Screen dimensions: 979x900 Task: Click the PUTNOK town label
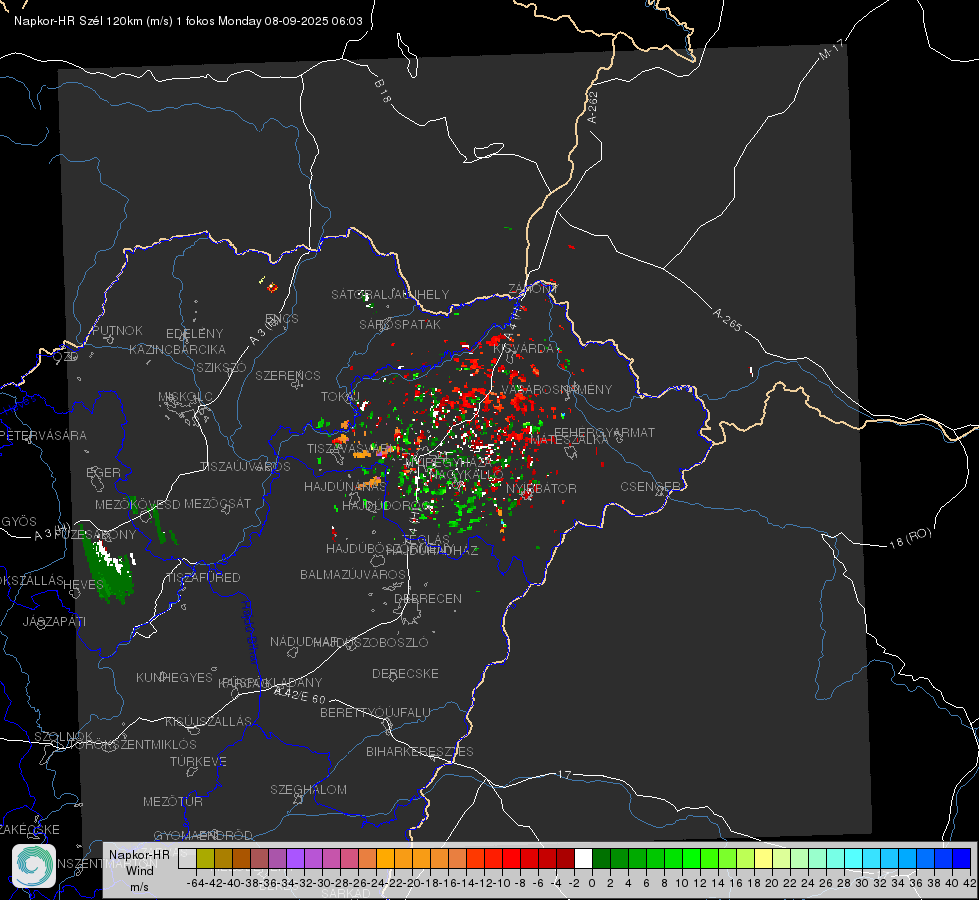[x=117, y=330]
